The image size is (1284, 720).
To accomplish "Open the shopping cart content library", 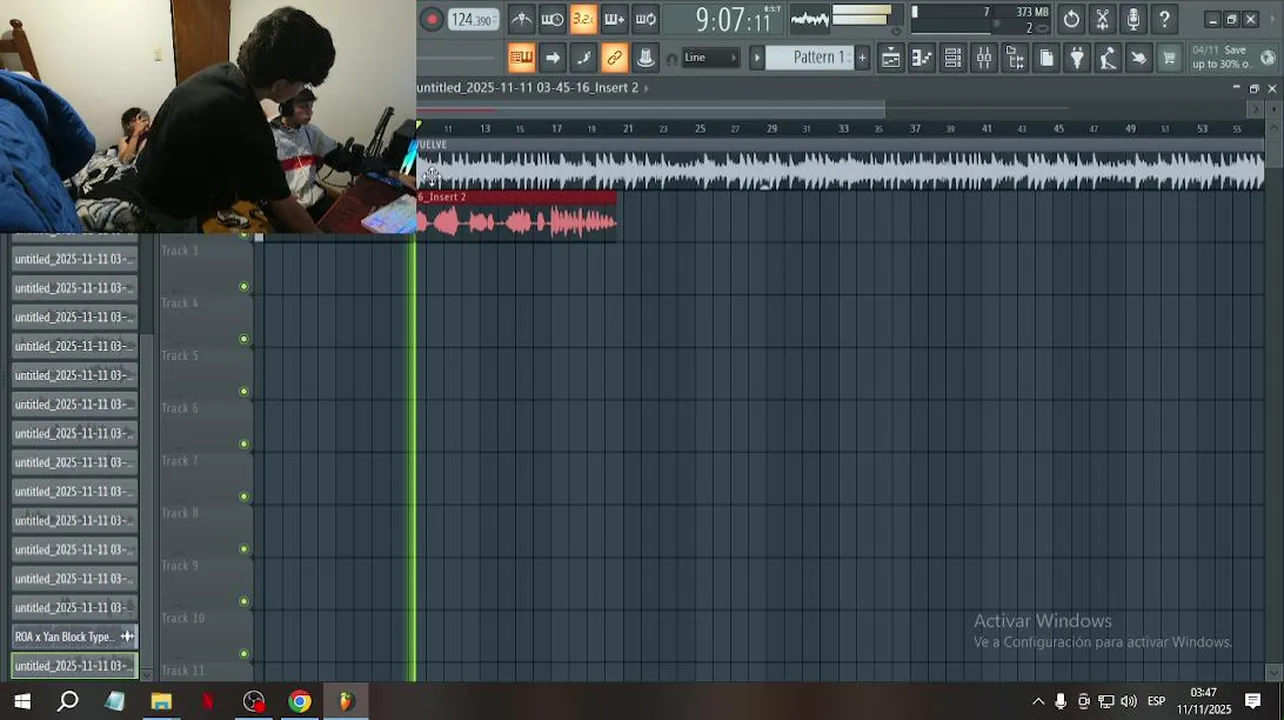I will 1169,58.
